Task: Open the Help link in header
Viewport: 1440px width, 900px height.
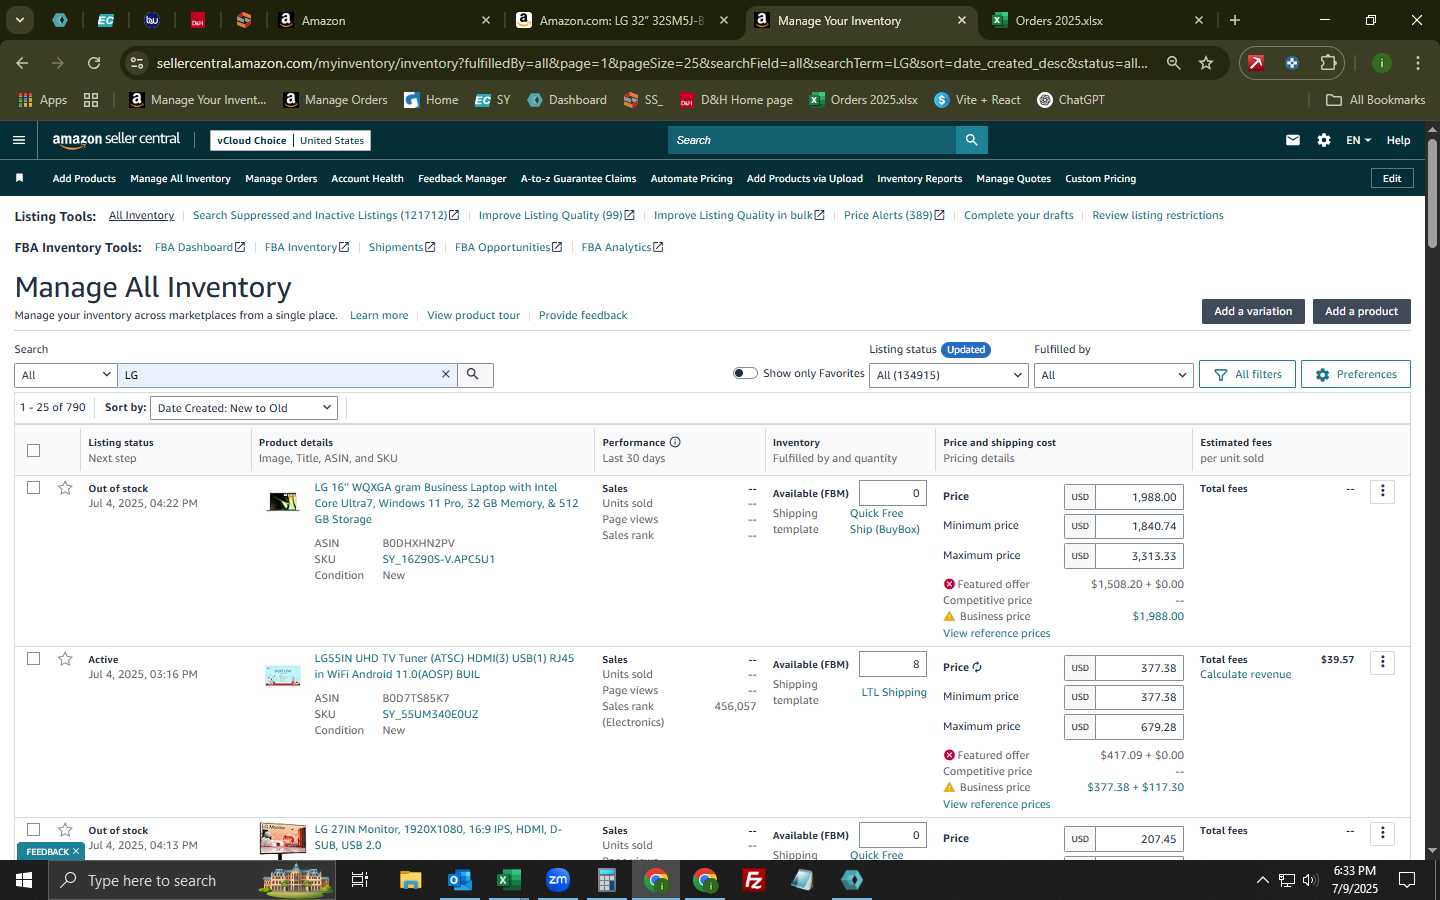Action: 1398,140
